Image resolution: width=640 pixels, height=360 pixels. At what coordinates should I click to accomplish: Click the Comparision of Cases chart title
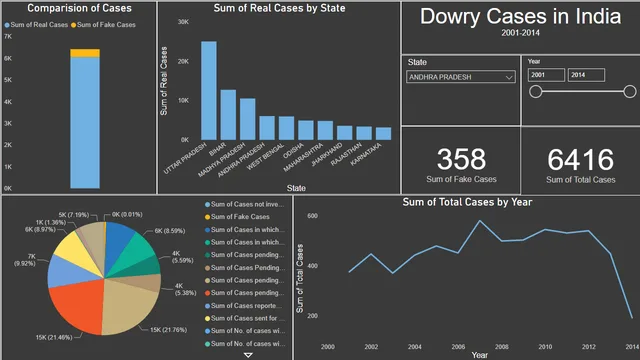(x=80, y=8)
